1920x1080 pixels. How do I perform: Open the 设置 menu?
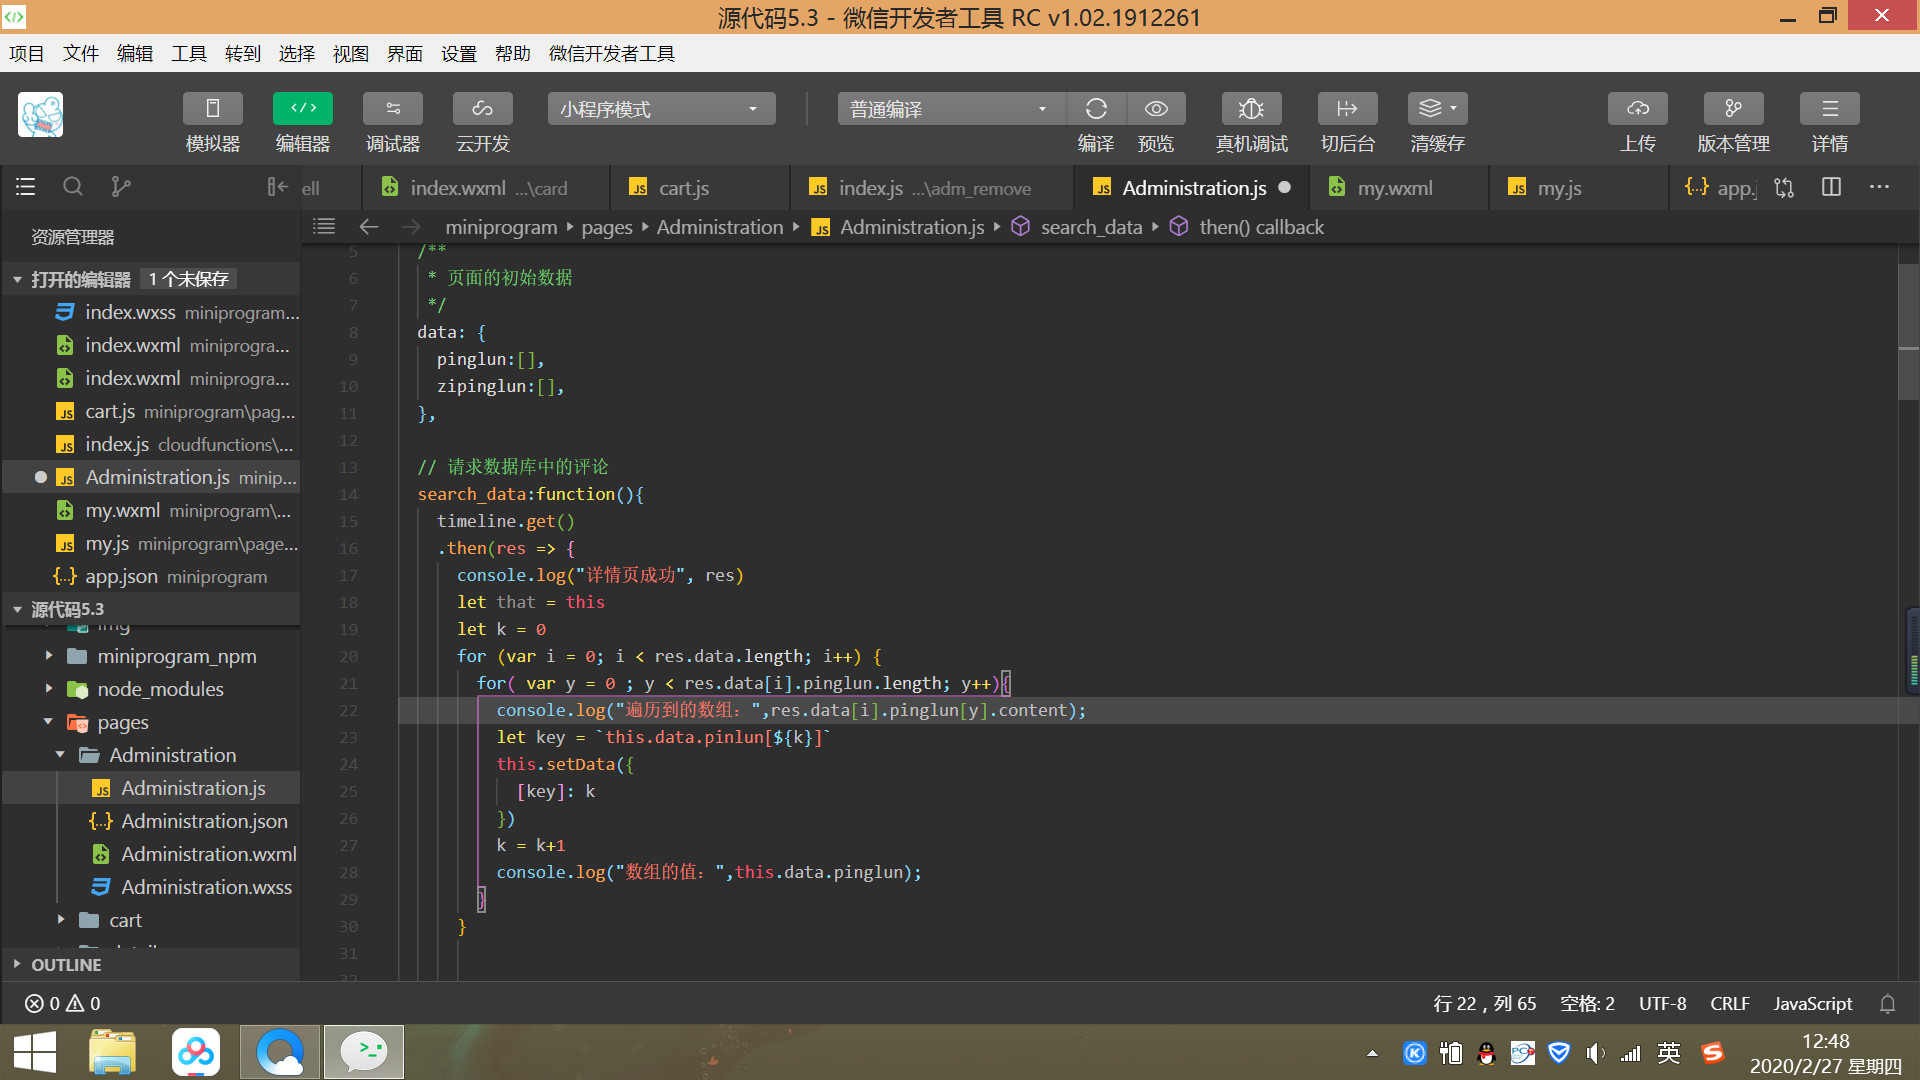pos(459,54)
